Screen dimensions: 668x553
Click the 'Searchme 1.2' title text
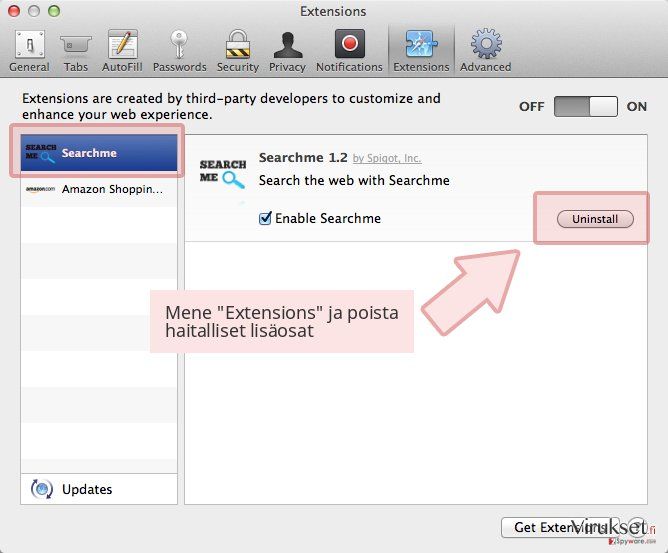click(303, 158)
